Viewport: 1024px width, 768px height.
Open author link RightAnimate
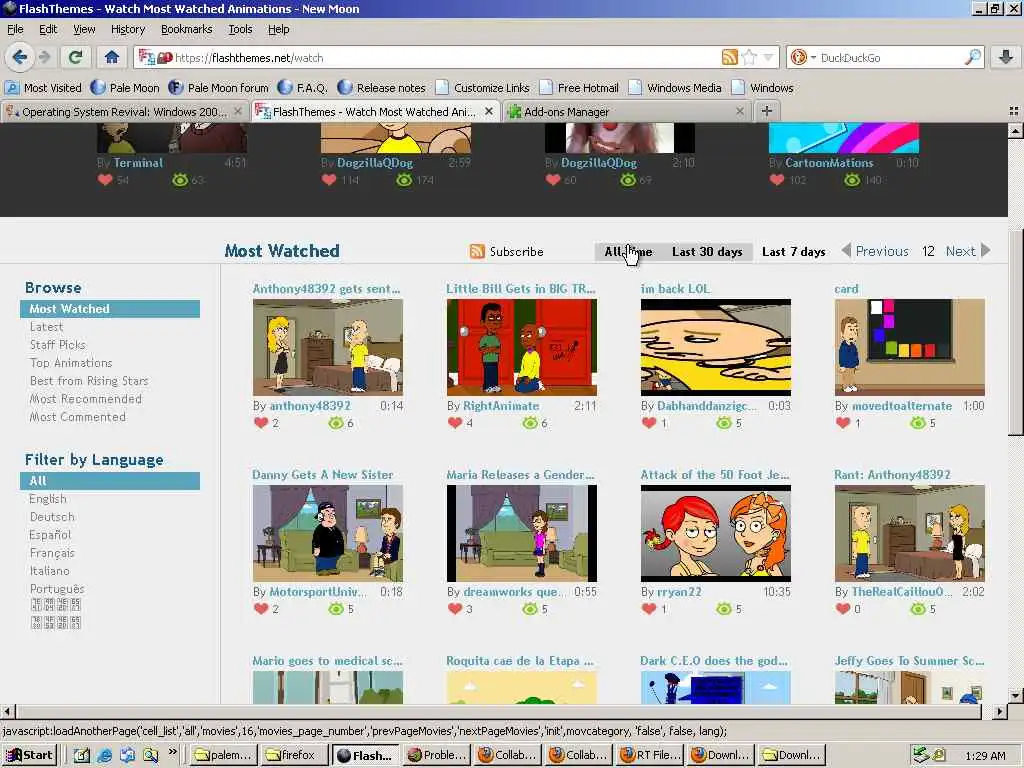pyautogui.click(x=501, y=406)
